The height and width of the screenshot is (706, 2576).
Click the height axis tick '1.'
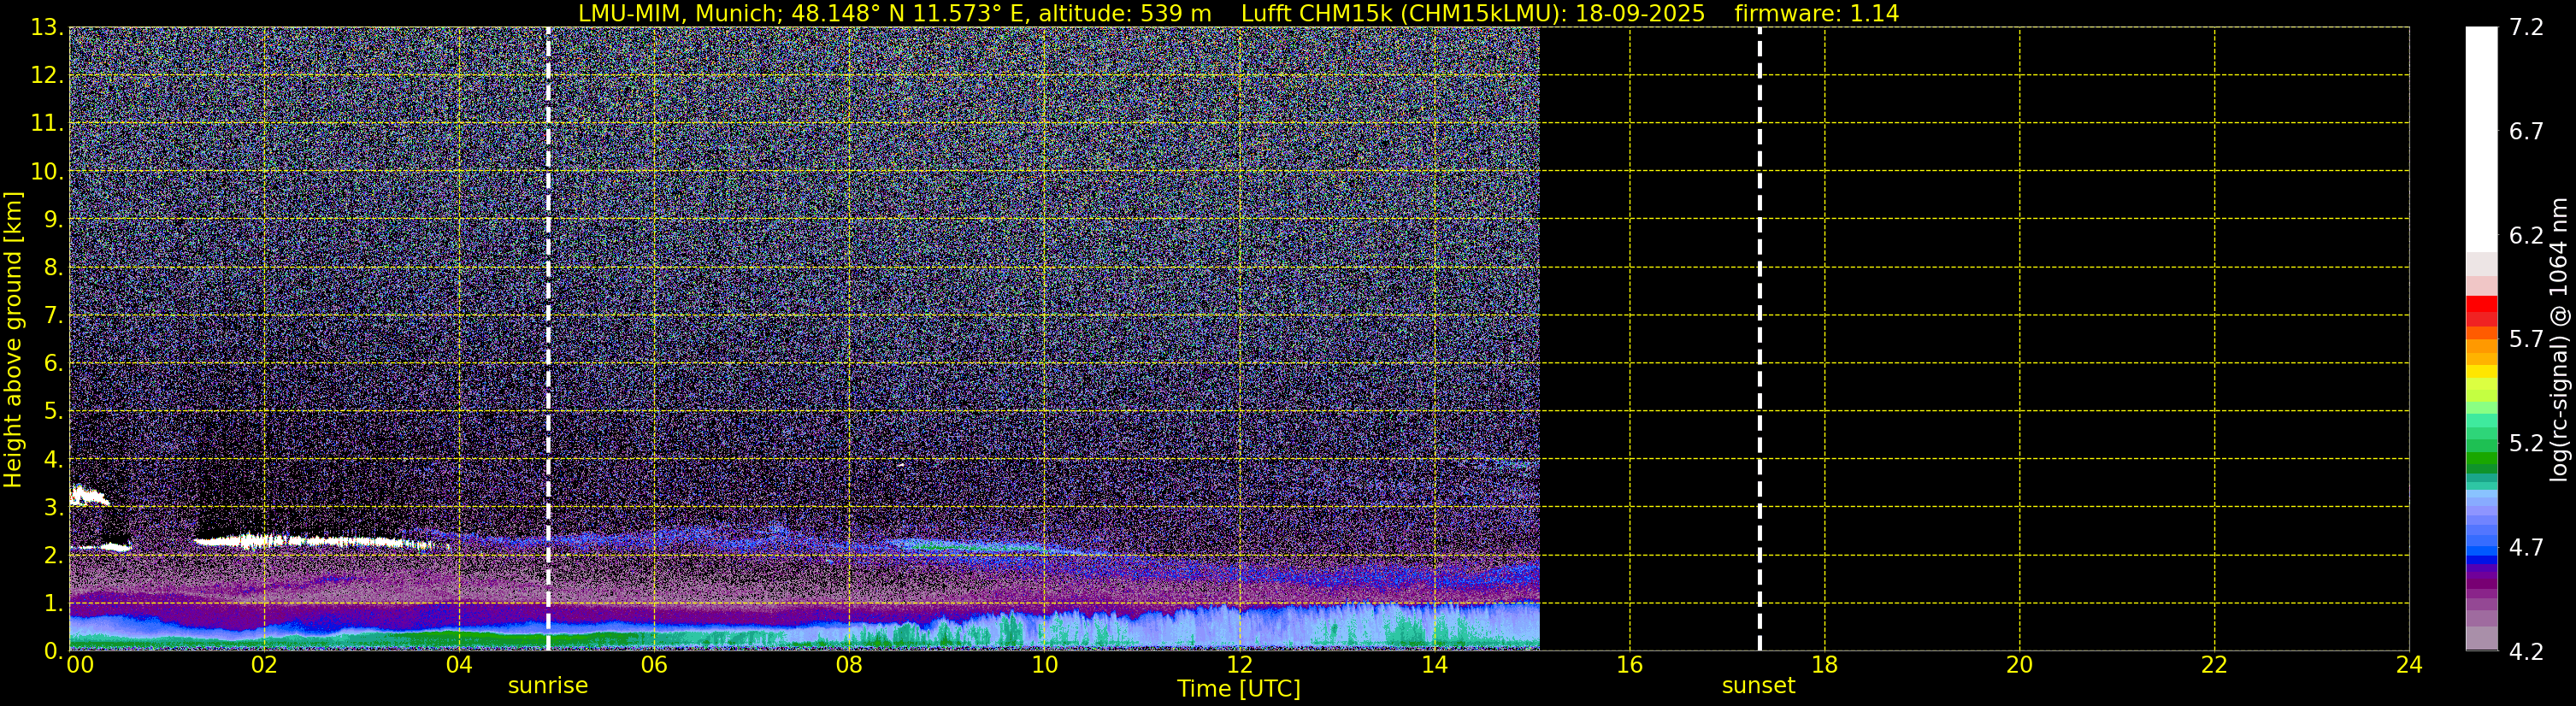(53, 604)
